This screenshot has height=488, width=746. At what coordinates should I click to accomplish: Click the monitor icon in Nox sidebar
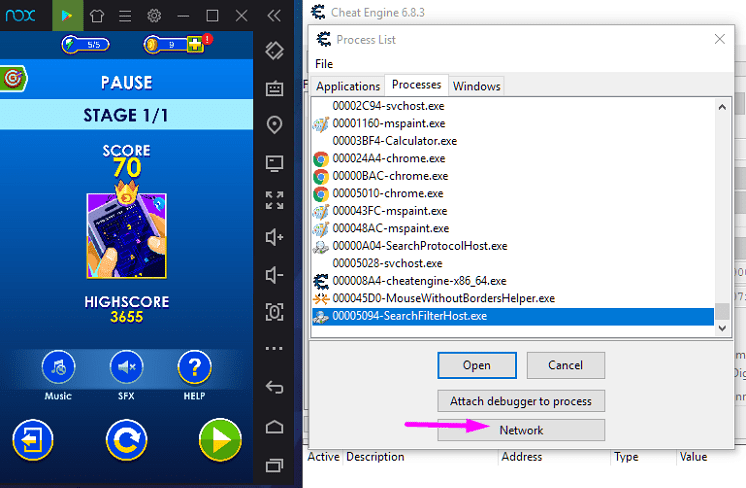275,163
